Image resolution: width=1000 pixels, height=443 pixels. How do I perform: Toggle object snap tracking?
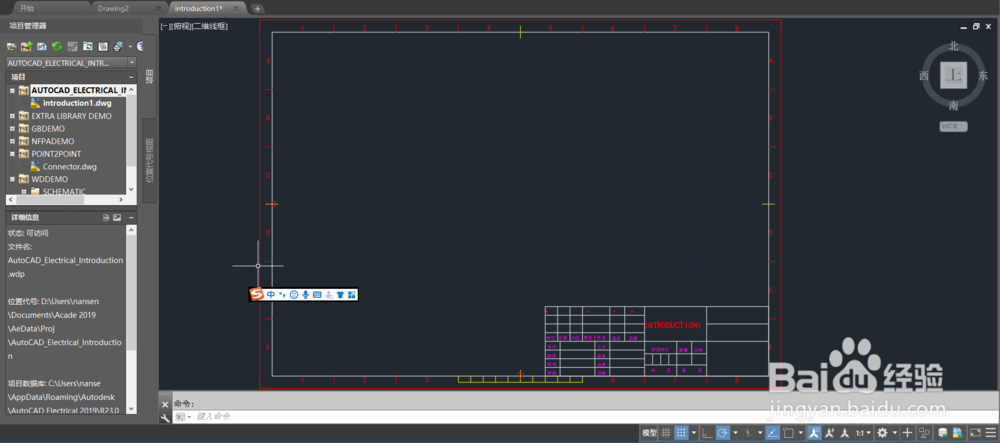point(772,433)
